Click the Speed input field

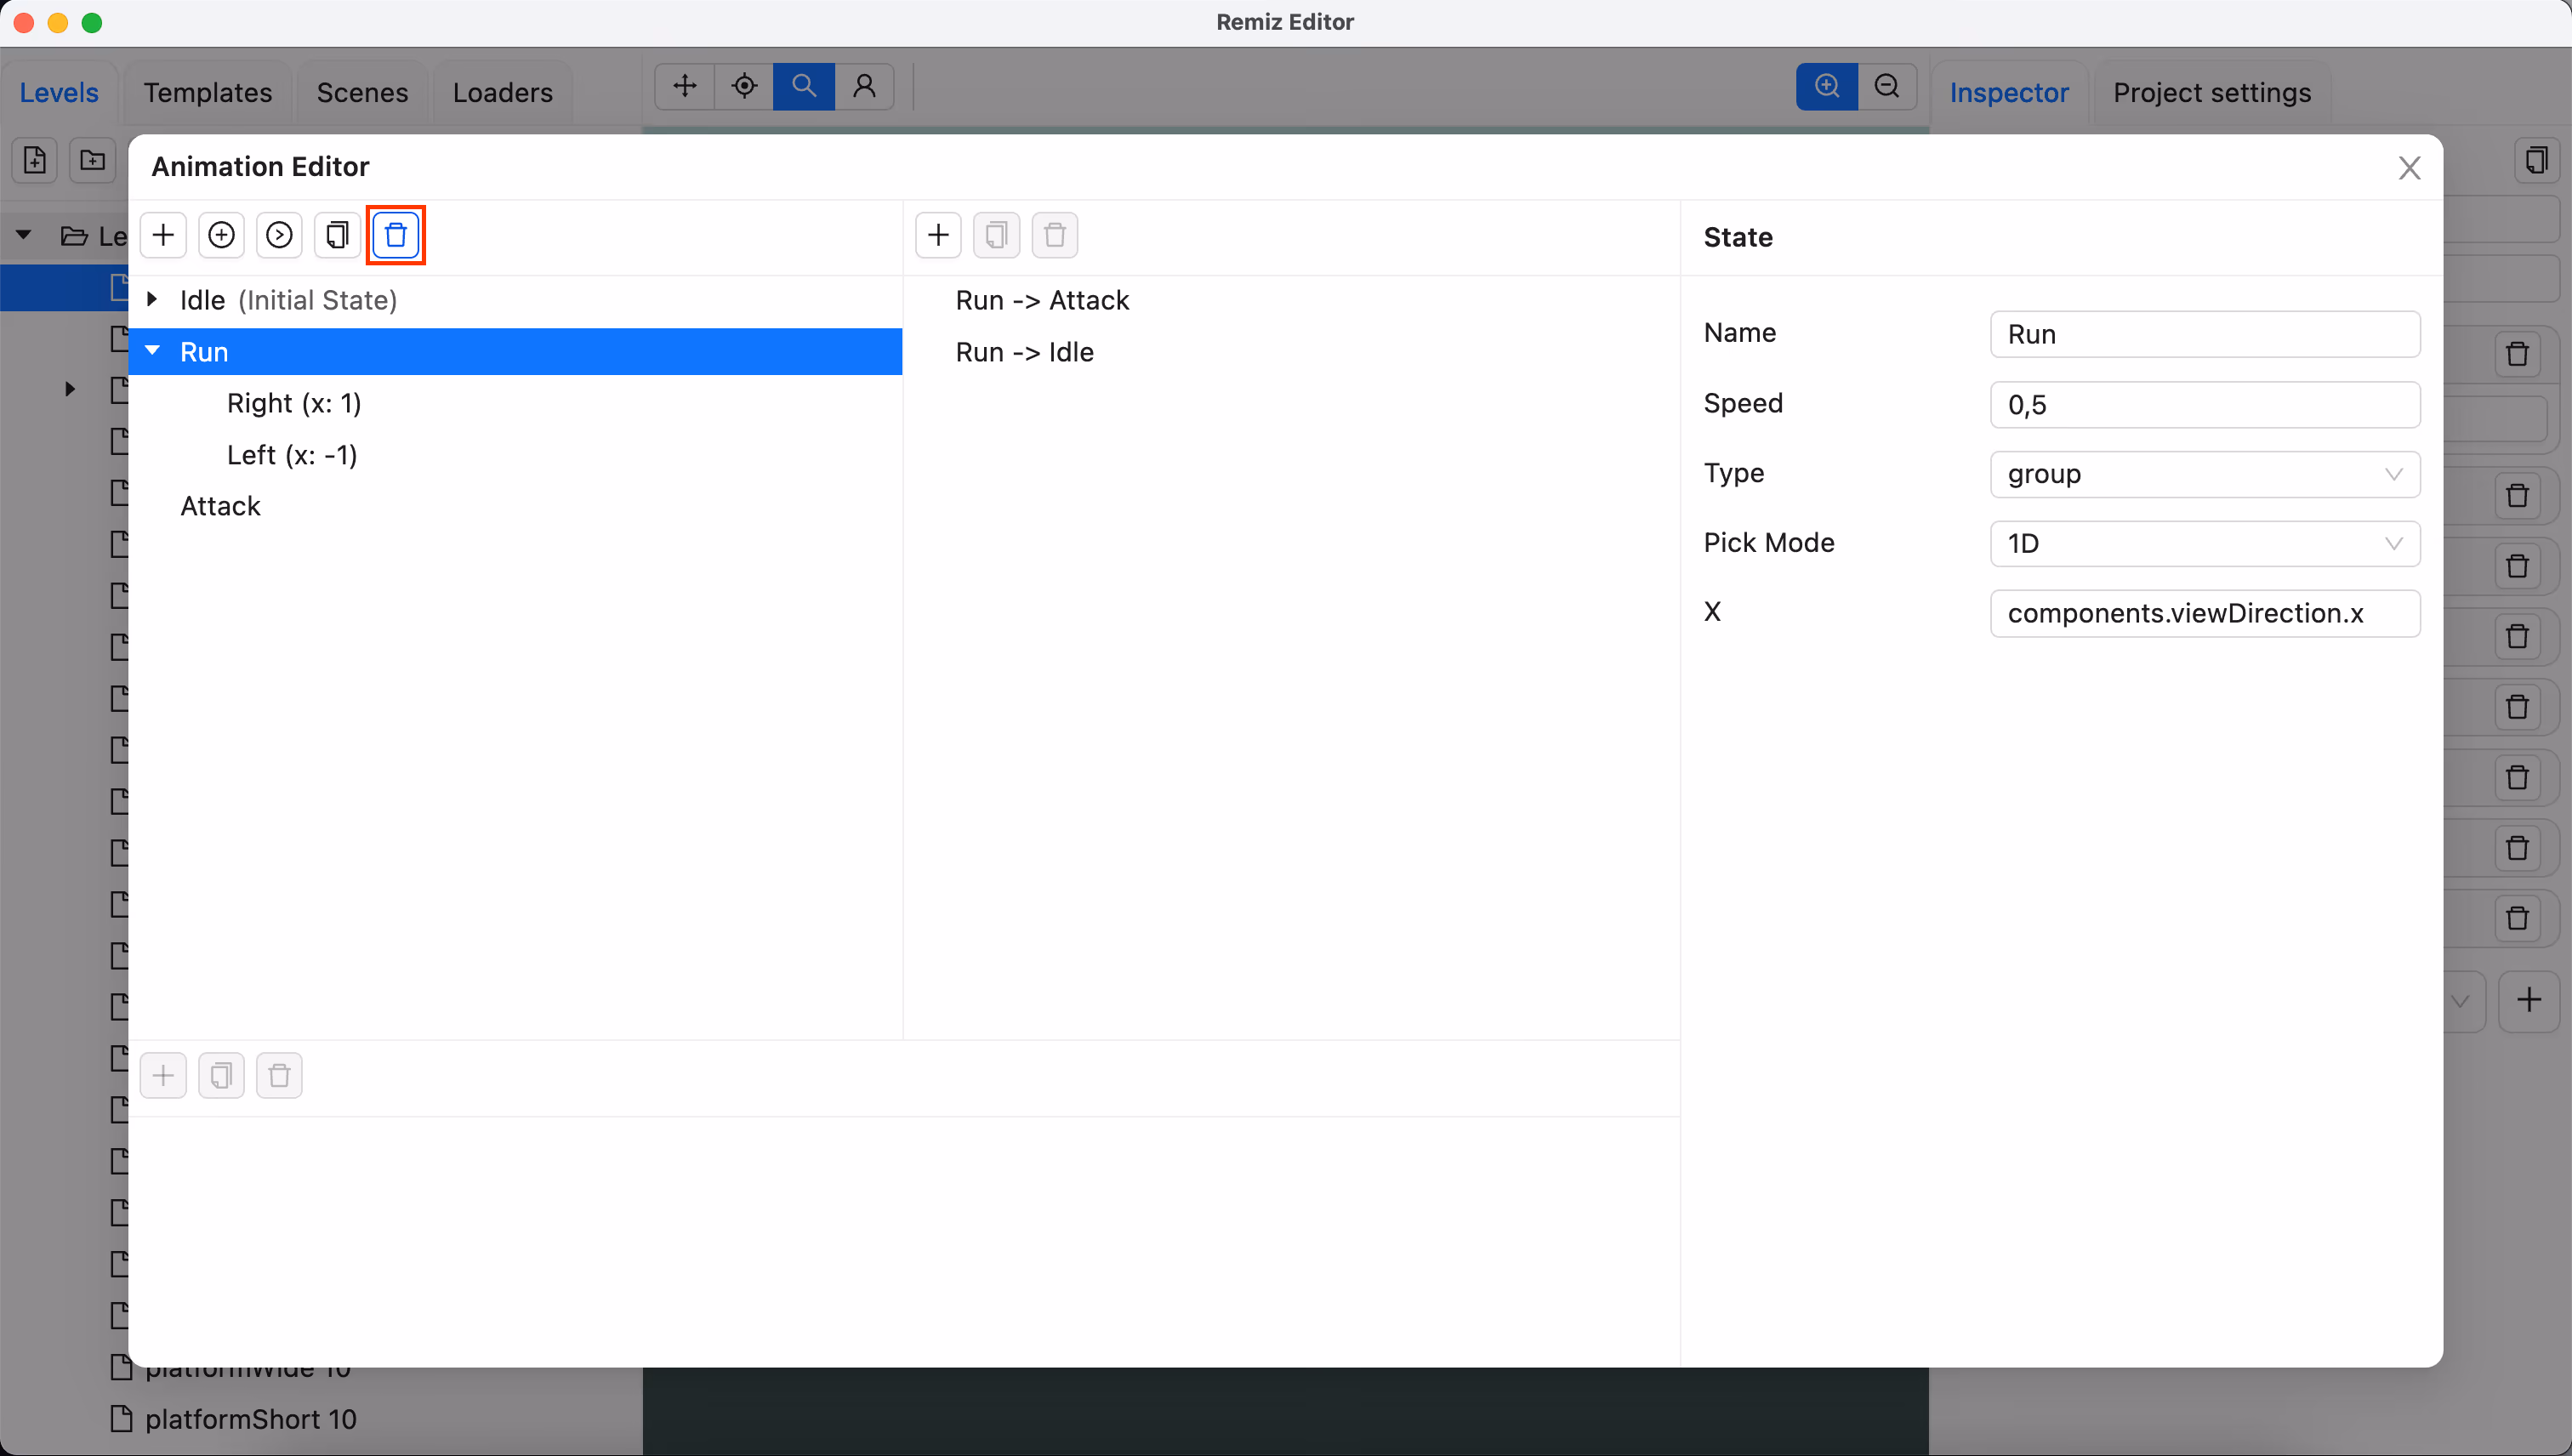[2204, 405]
